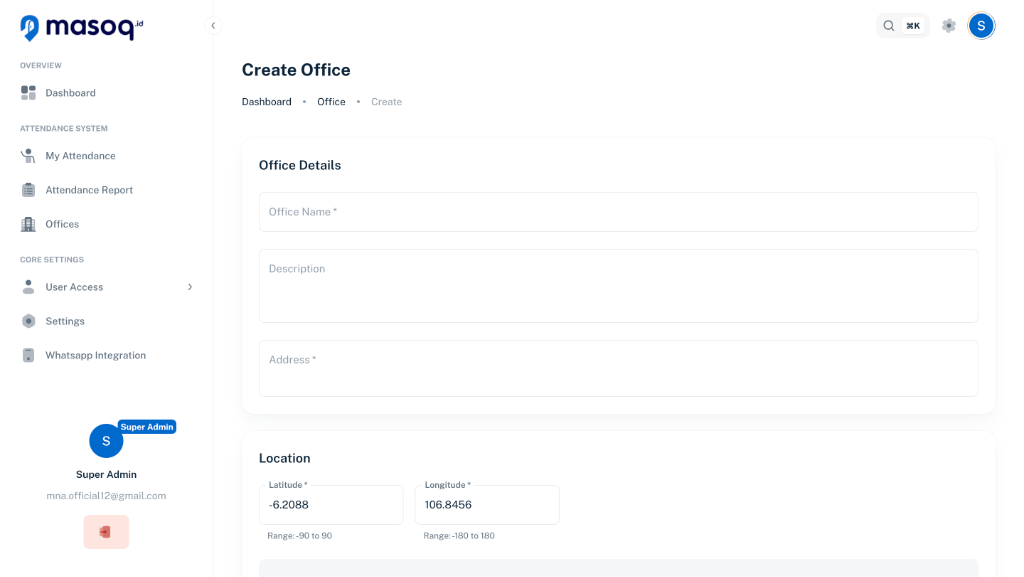Navigate to Dashboard via the breadcrumb
The height and width of the screenshot is (577, 1024).
(x=266, y=101)
